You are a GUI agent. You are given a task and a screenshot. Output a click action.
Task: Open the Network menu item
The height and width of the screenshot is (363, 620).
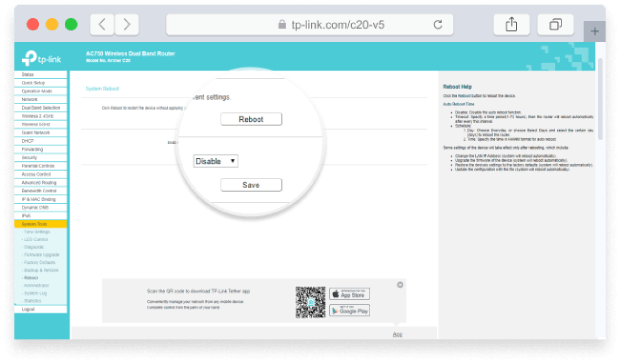[x=41, y=99]
